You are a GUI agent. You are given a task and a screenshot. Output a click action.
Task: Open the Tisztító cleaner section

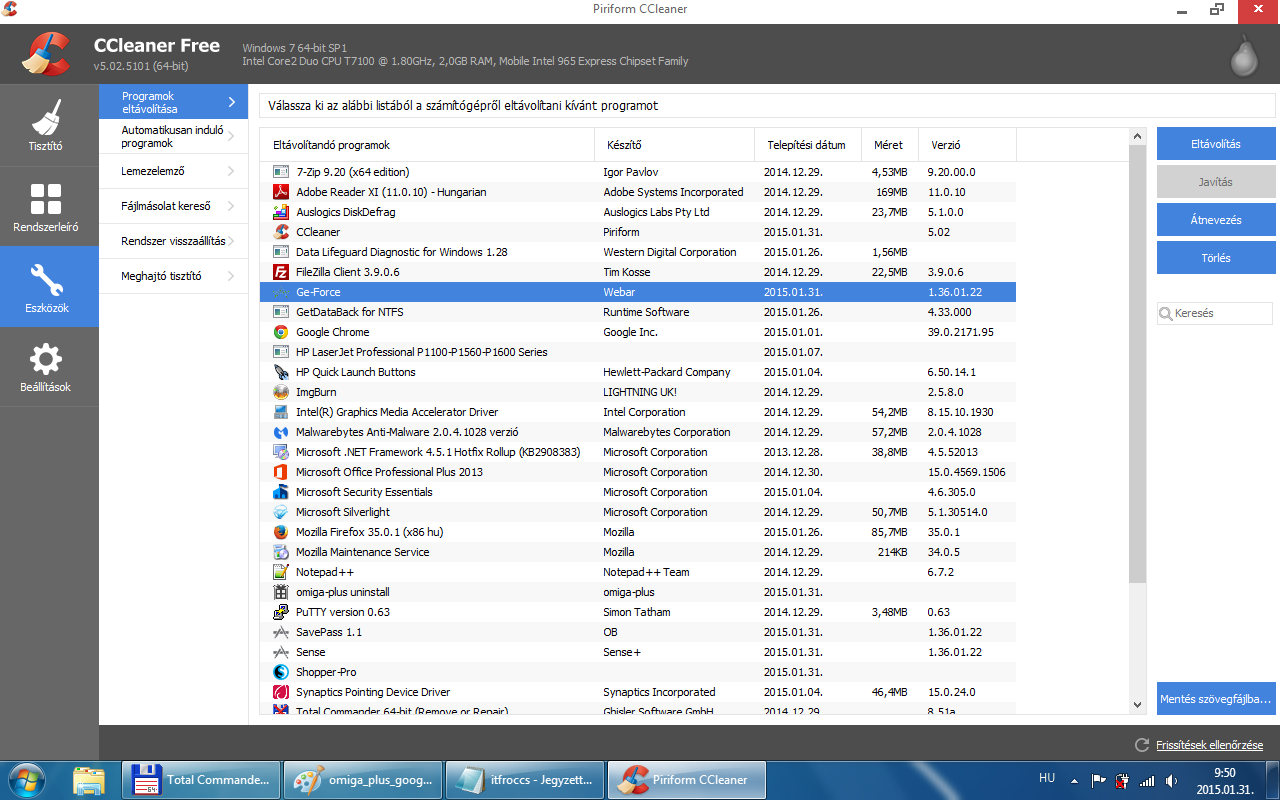[x=46, y=125]
